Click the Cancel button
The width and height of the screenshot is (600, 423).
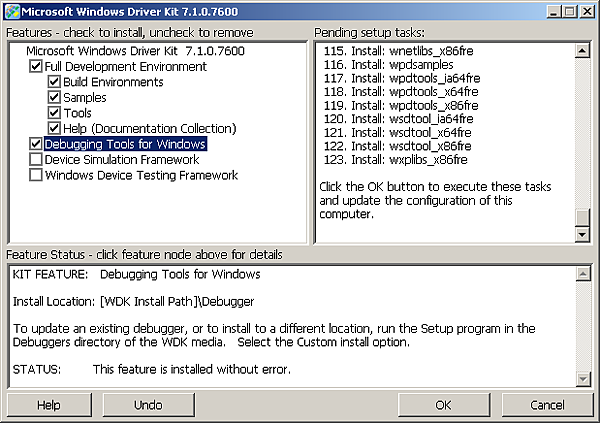(547, 405)
